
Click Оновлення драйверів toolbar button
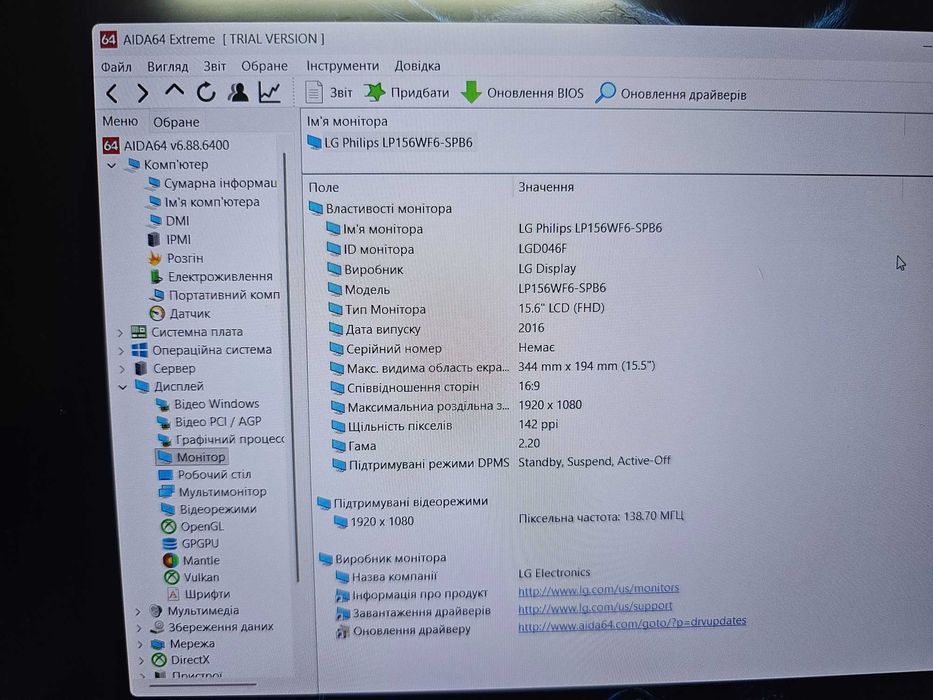tap(671, 93)
